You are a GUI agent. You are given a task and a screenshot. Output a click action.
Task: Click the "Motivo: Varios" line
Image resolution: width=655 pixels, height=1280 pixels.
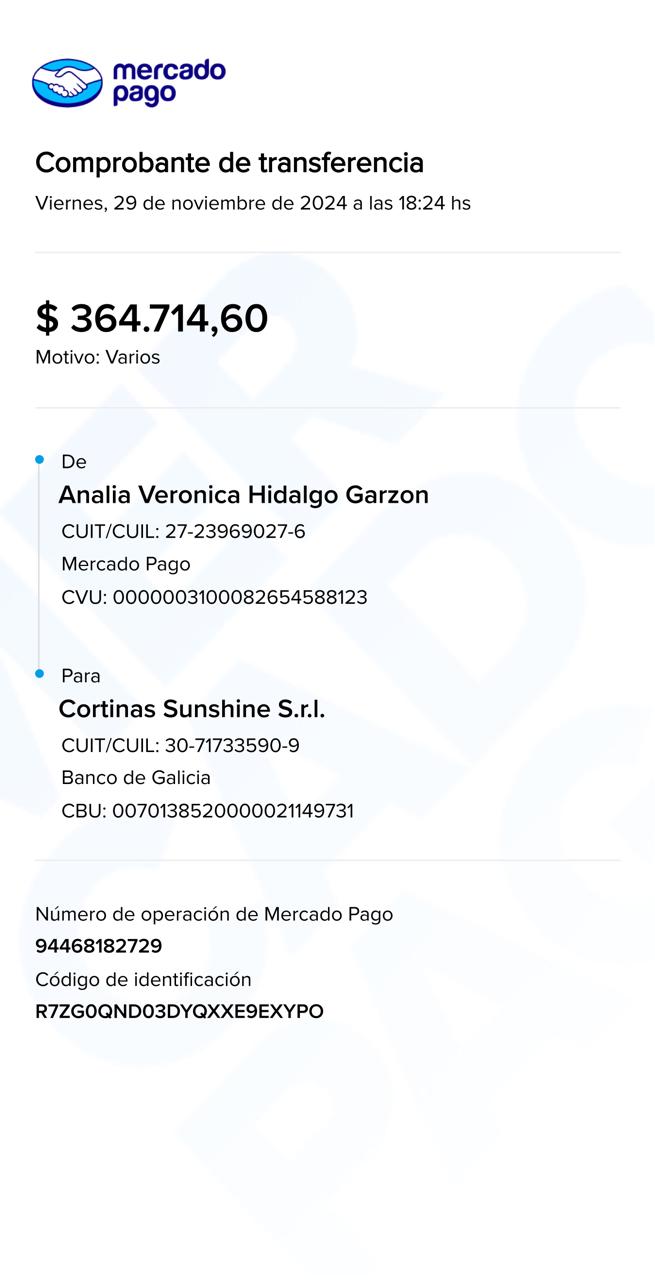97,357
